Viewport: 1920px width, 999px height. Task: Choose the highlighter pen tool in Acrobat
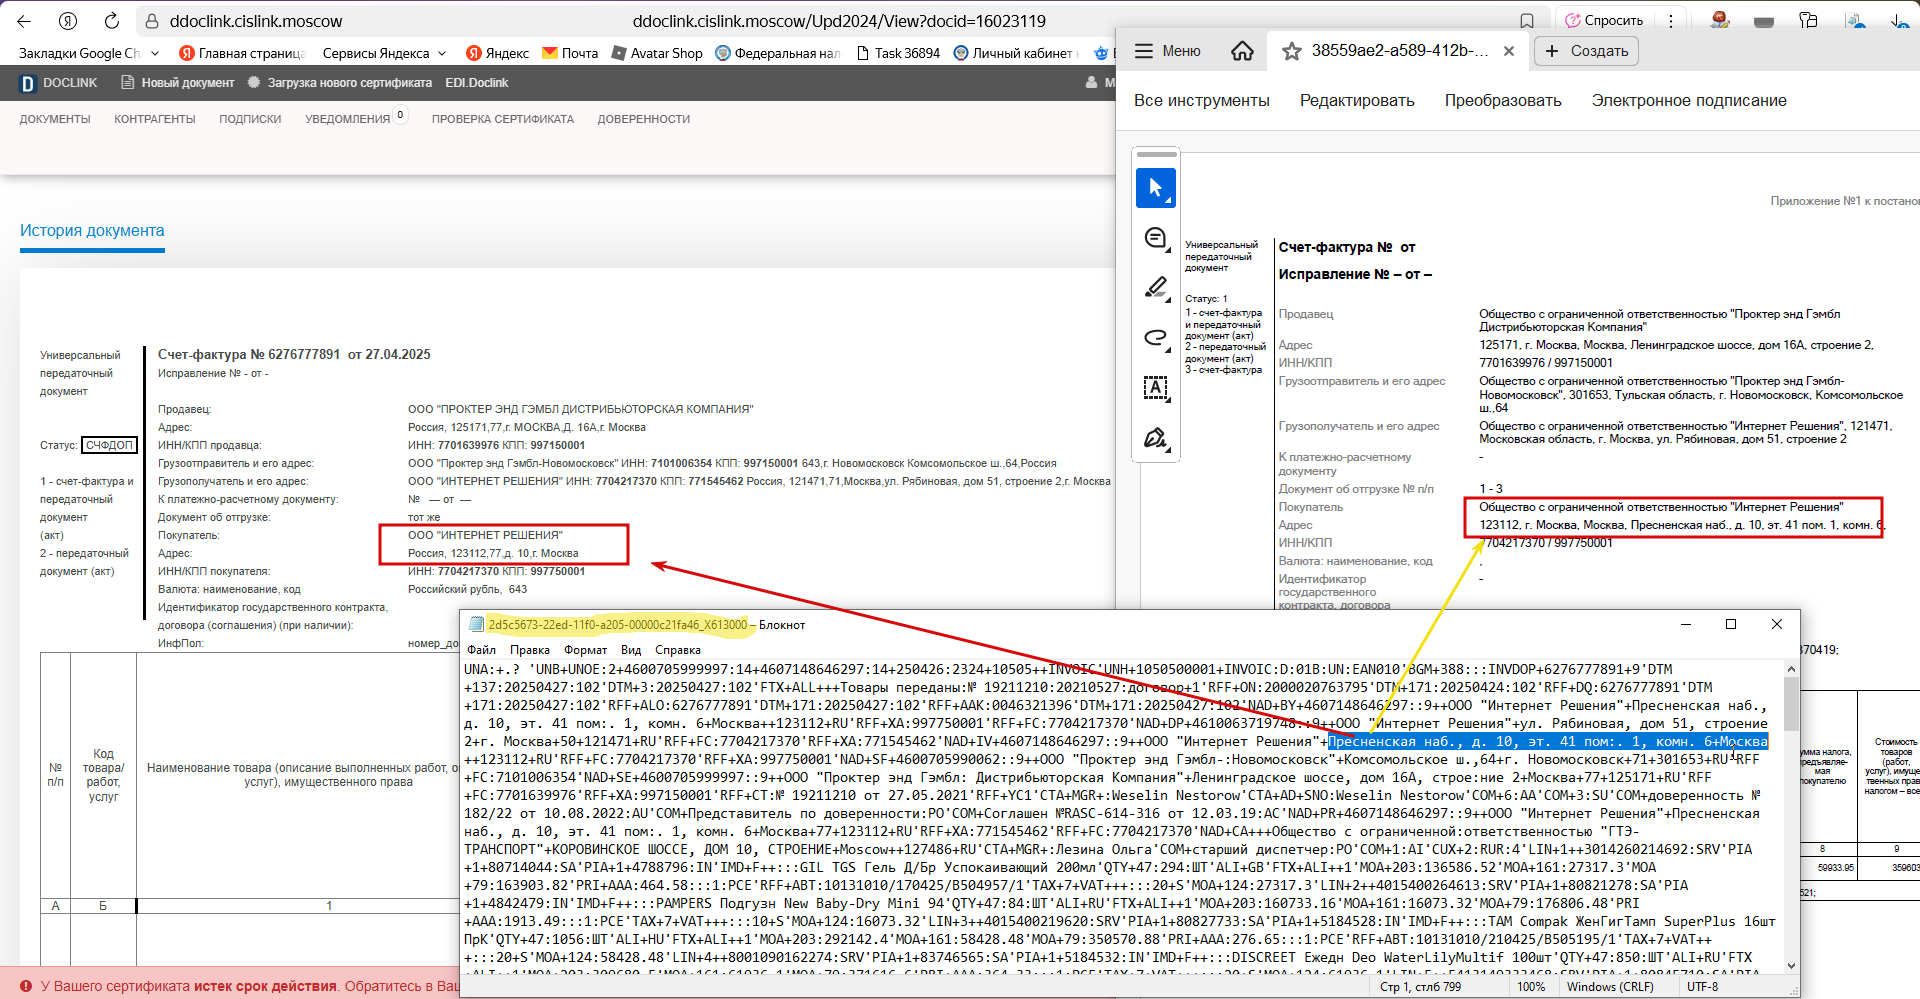click(x=1156, y=288)
